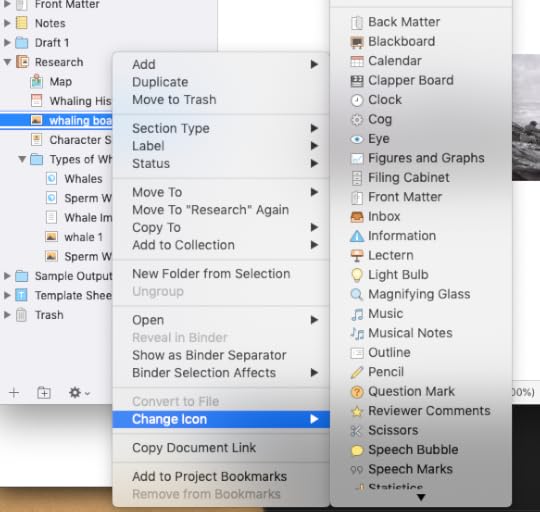Choose Move to Trash from context menu
540x512 pixels.
[221, 100]
